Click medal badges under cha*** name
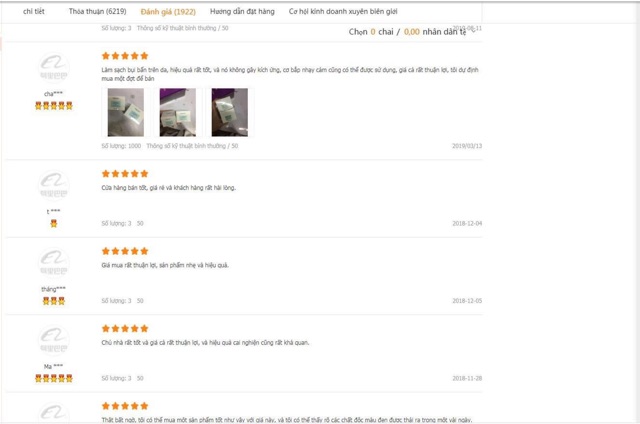 pyautogui.click(x=53, y=106)
